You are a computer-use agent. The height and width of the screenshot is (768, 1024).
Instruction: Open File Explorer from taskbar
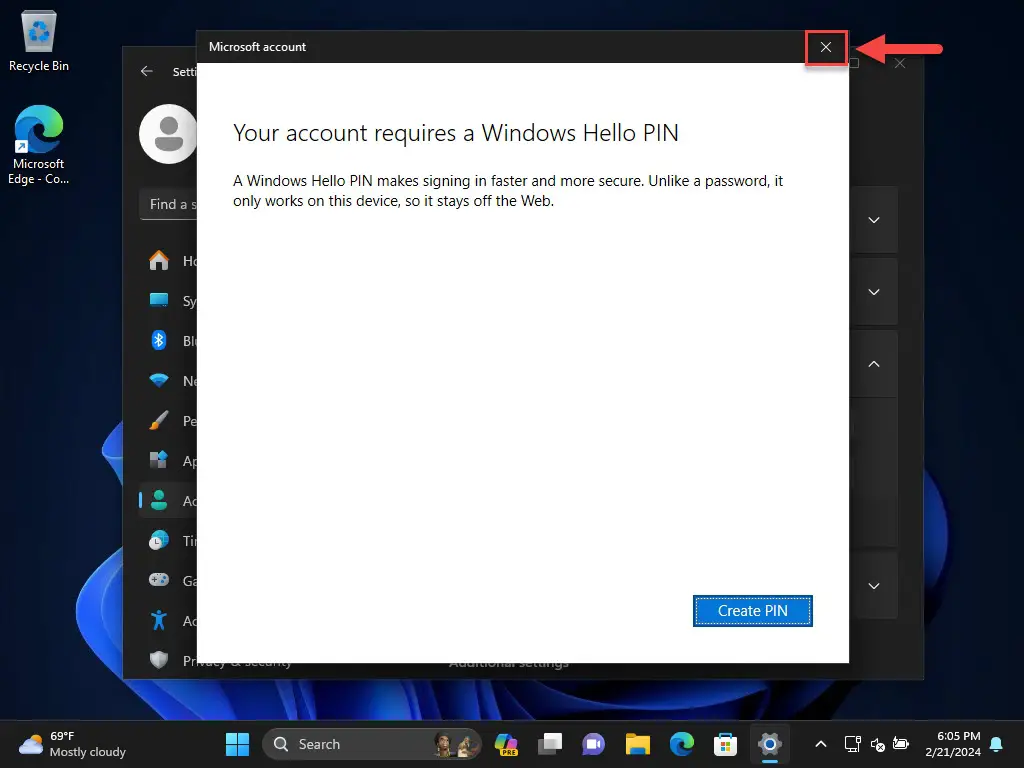[x=637, y=744]
